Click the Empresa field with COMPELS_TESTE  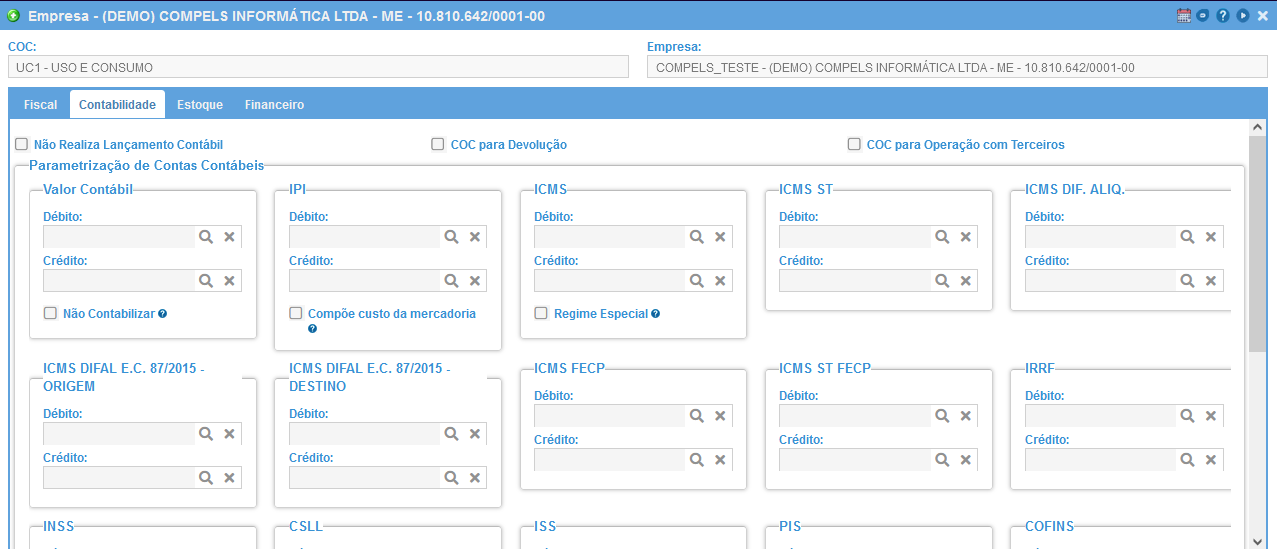[x=958, y=67]
